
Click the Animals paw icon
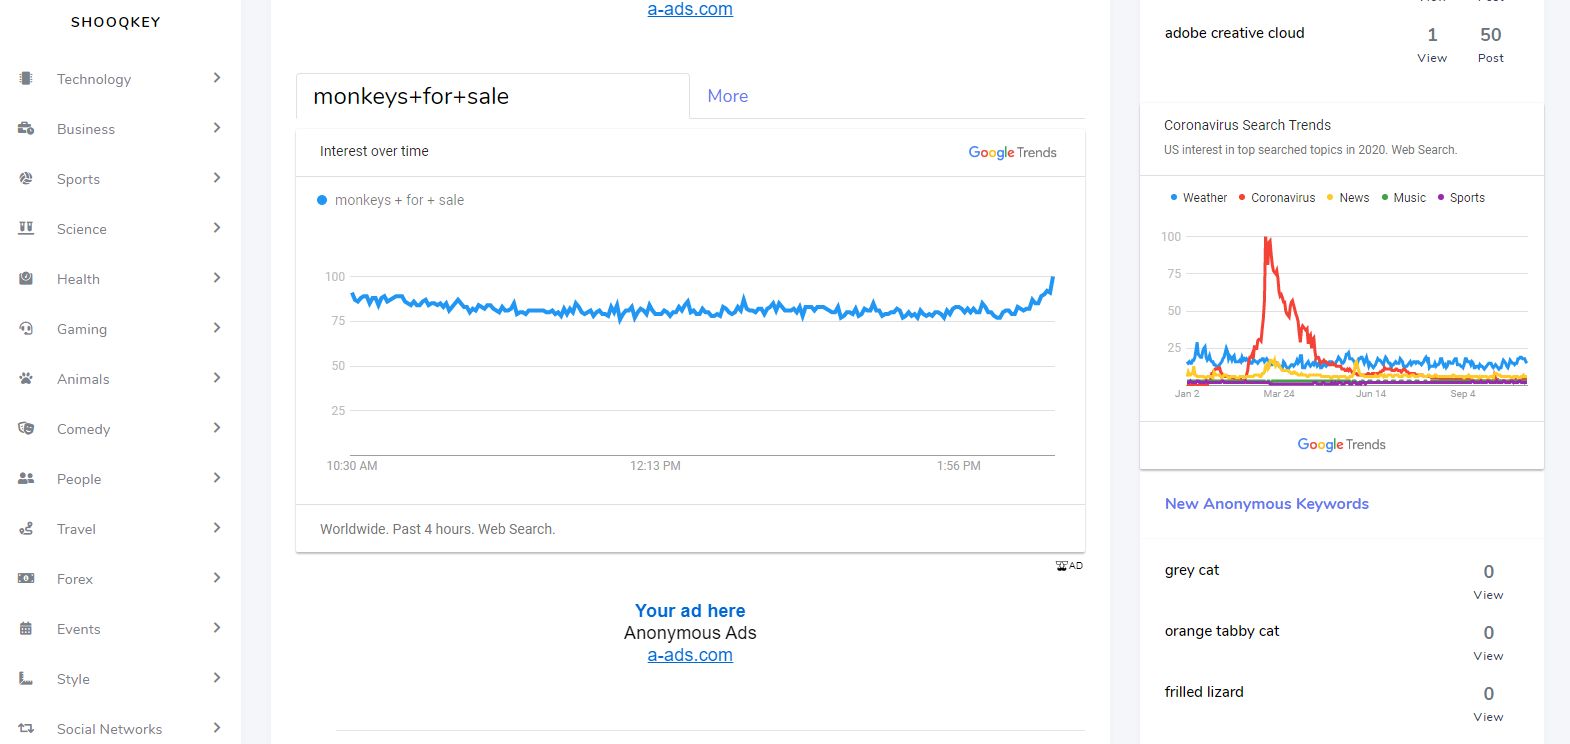(x=26, y=378)
